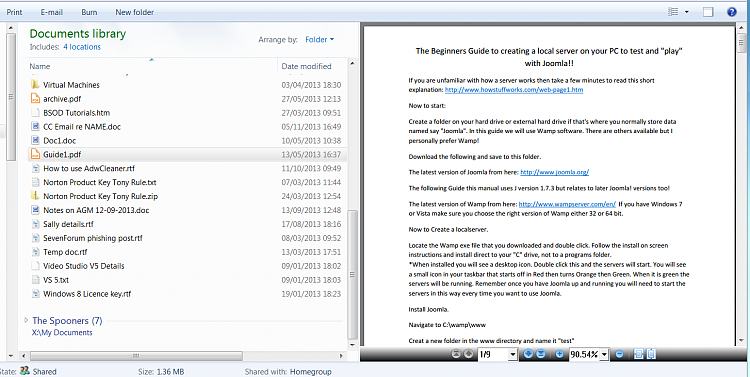750x377 pixels.
Task: Select SevenForum phishing post.rtf file name
Action: [x=93, y=238]
